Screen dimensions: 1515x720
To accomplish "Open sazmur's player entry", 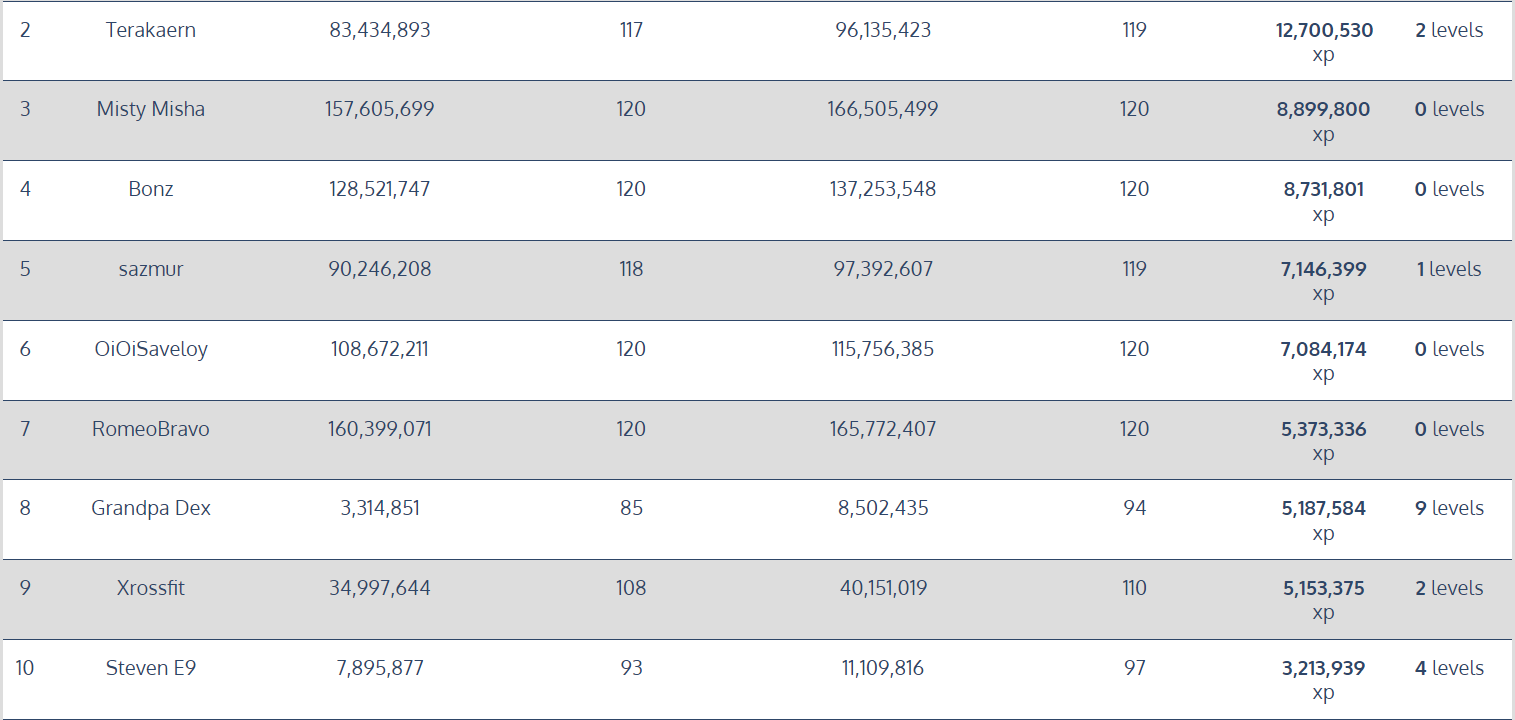I will pos(151,269).
